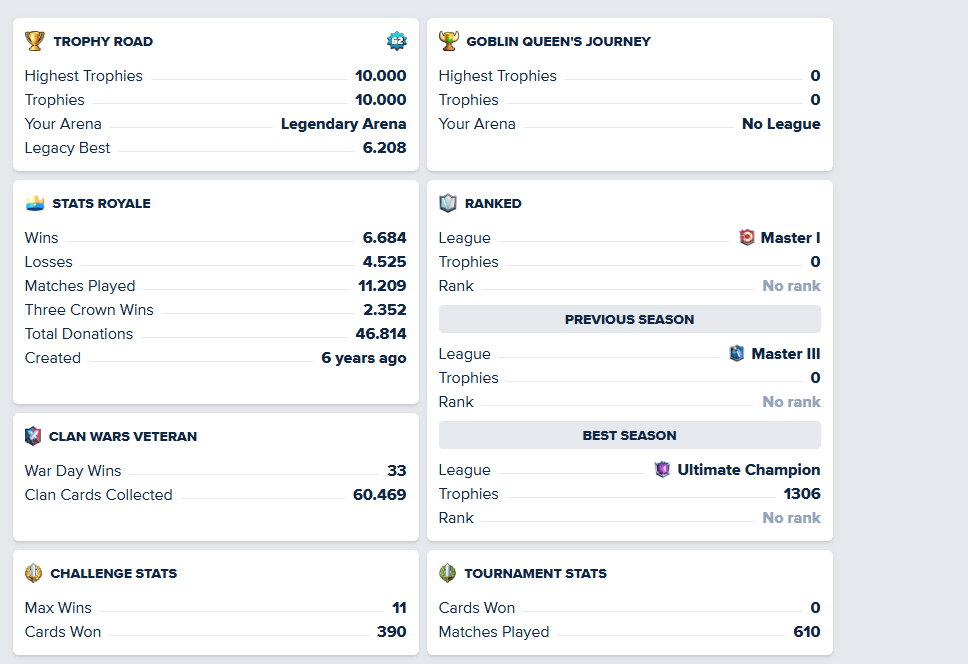Click the Total Donations value 46.814

coord(380,334)
